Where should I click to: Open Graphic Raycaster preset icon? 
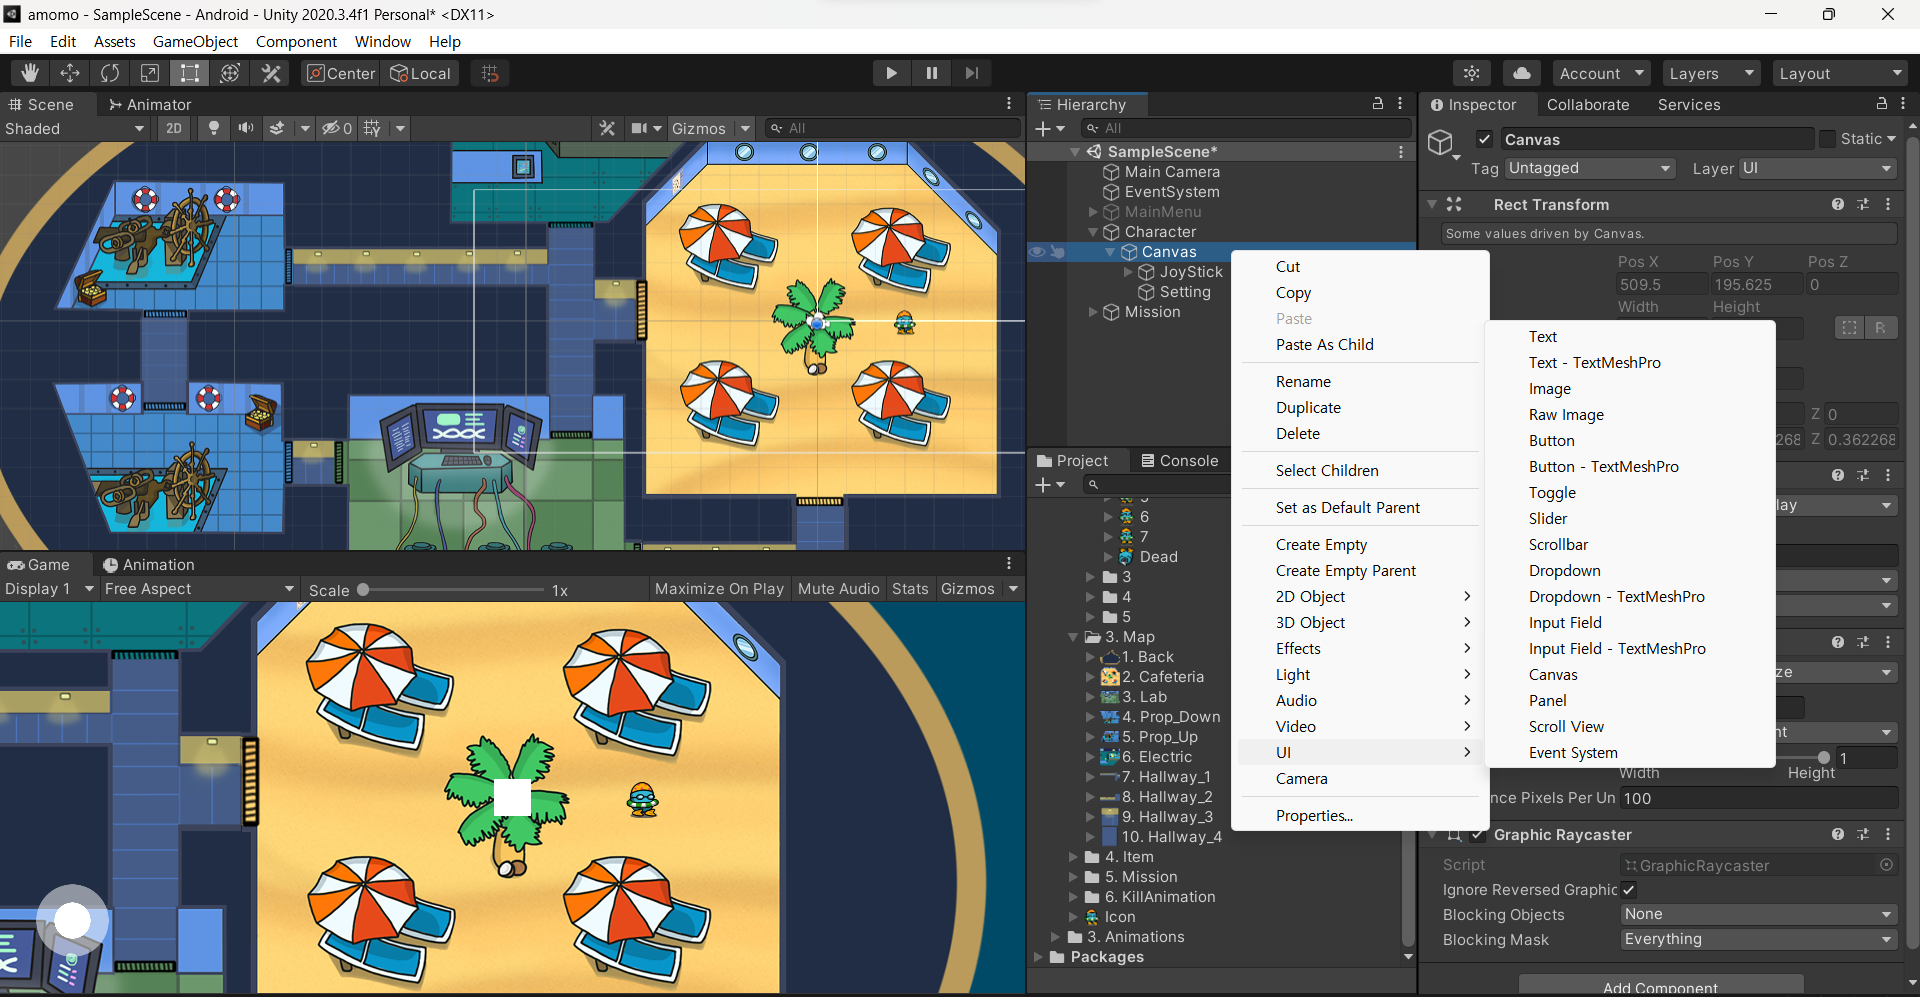1863,834
